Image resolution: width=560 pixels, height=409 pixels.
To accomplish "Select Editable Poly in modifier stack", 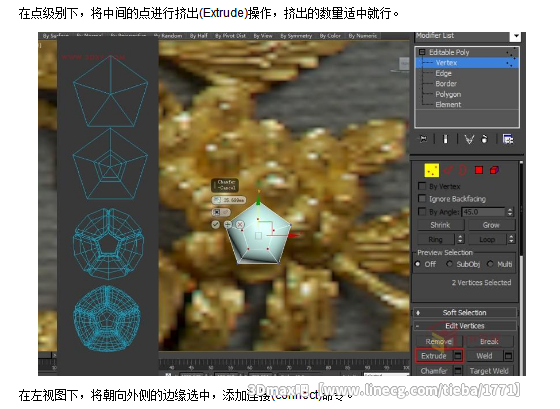I will coord(449,52).
